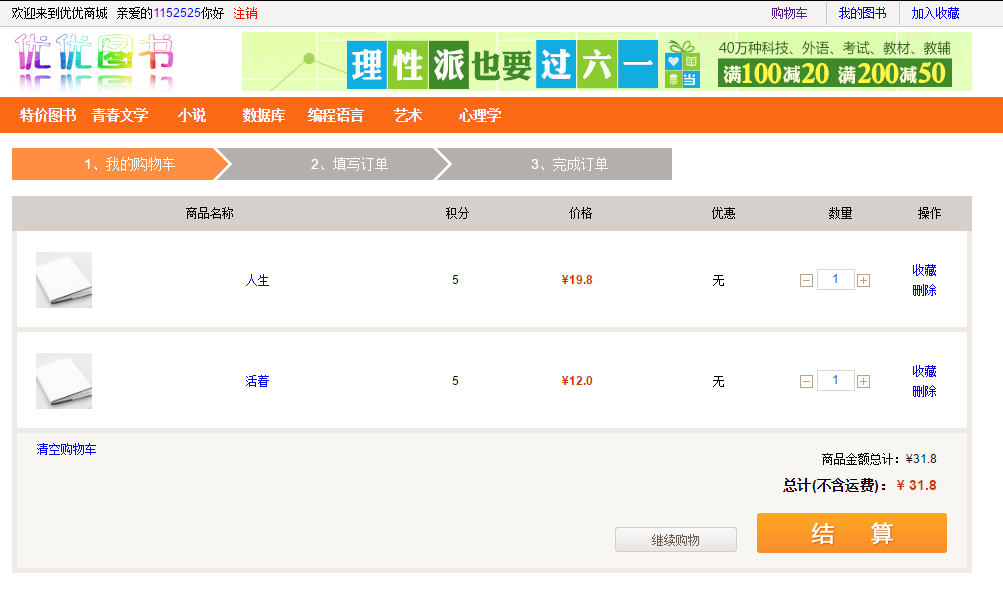Click the 继续购物 button
Screen dimensions: 1003x590
pyautogui.click(x=675, y=539)
